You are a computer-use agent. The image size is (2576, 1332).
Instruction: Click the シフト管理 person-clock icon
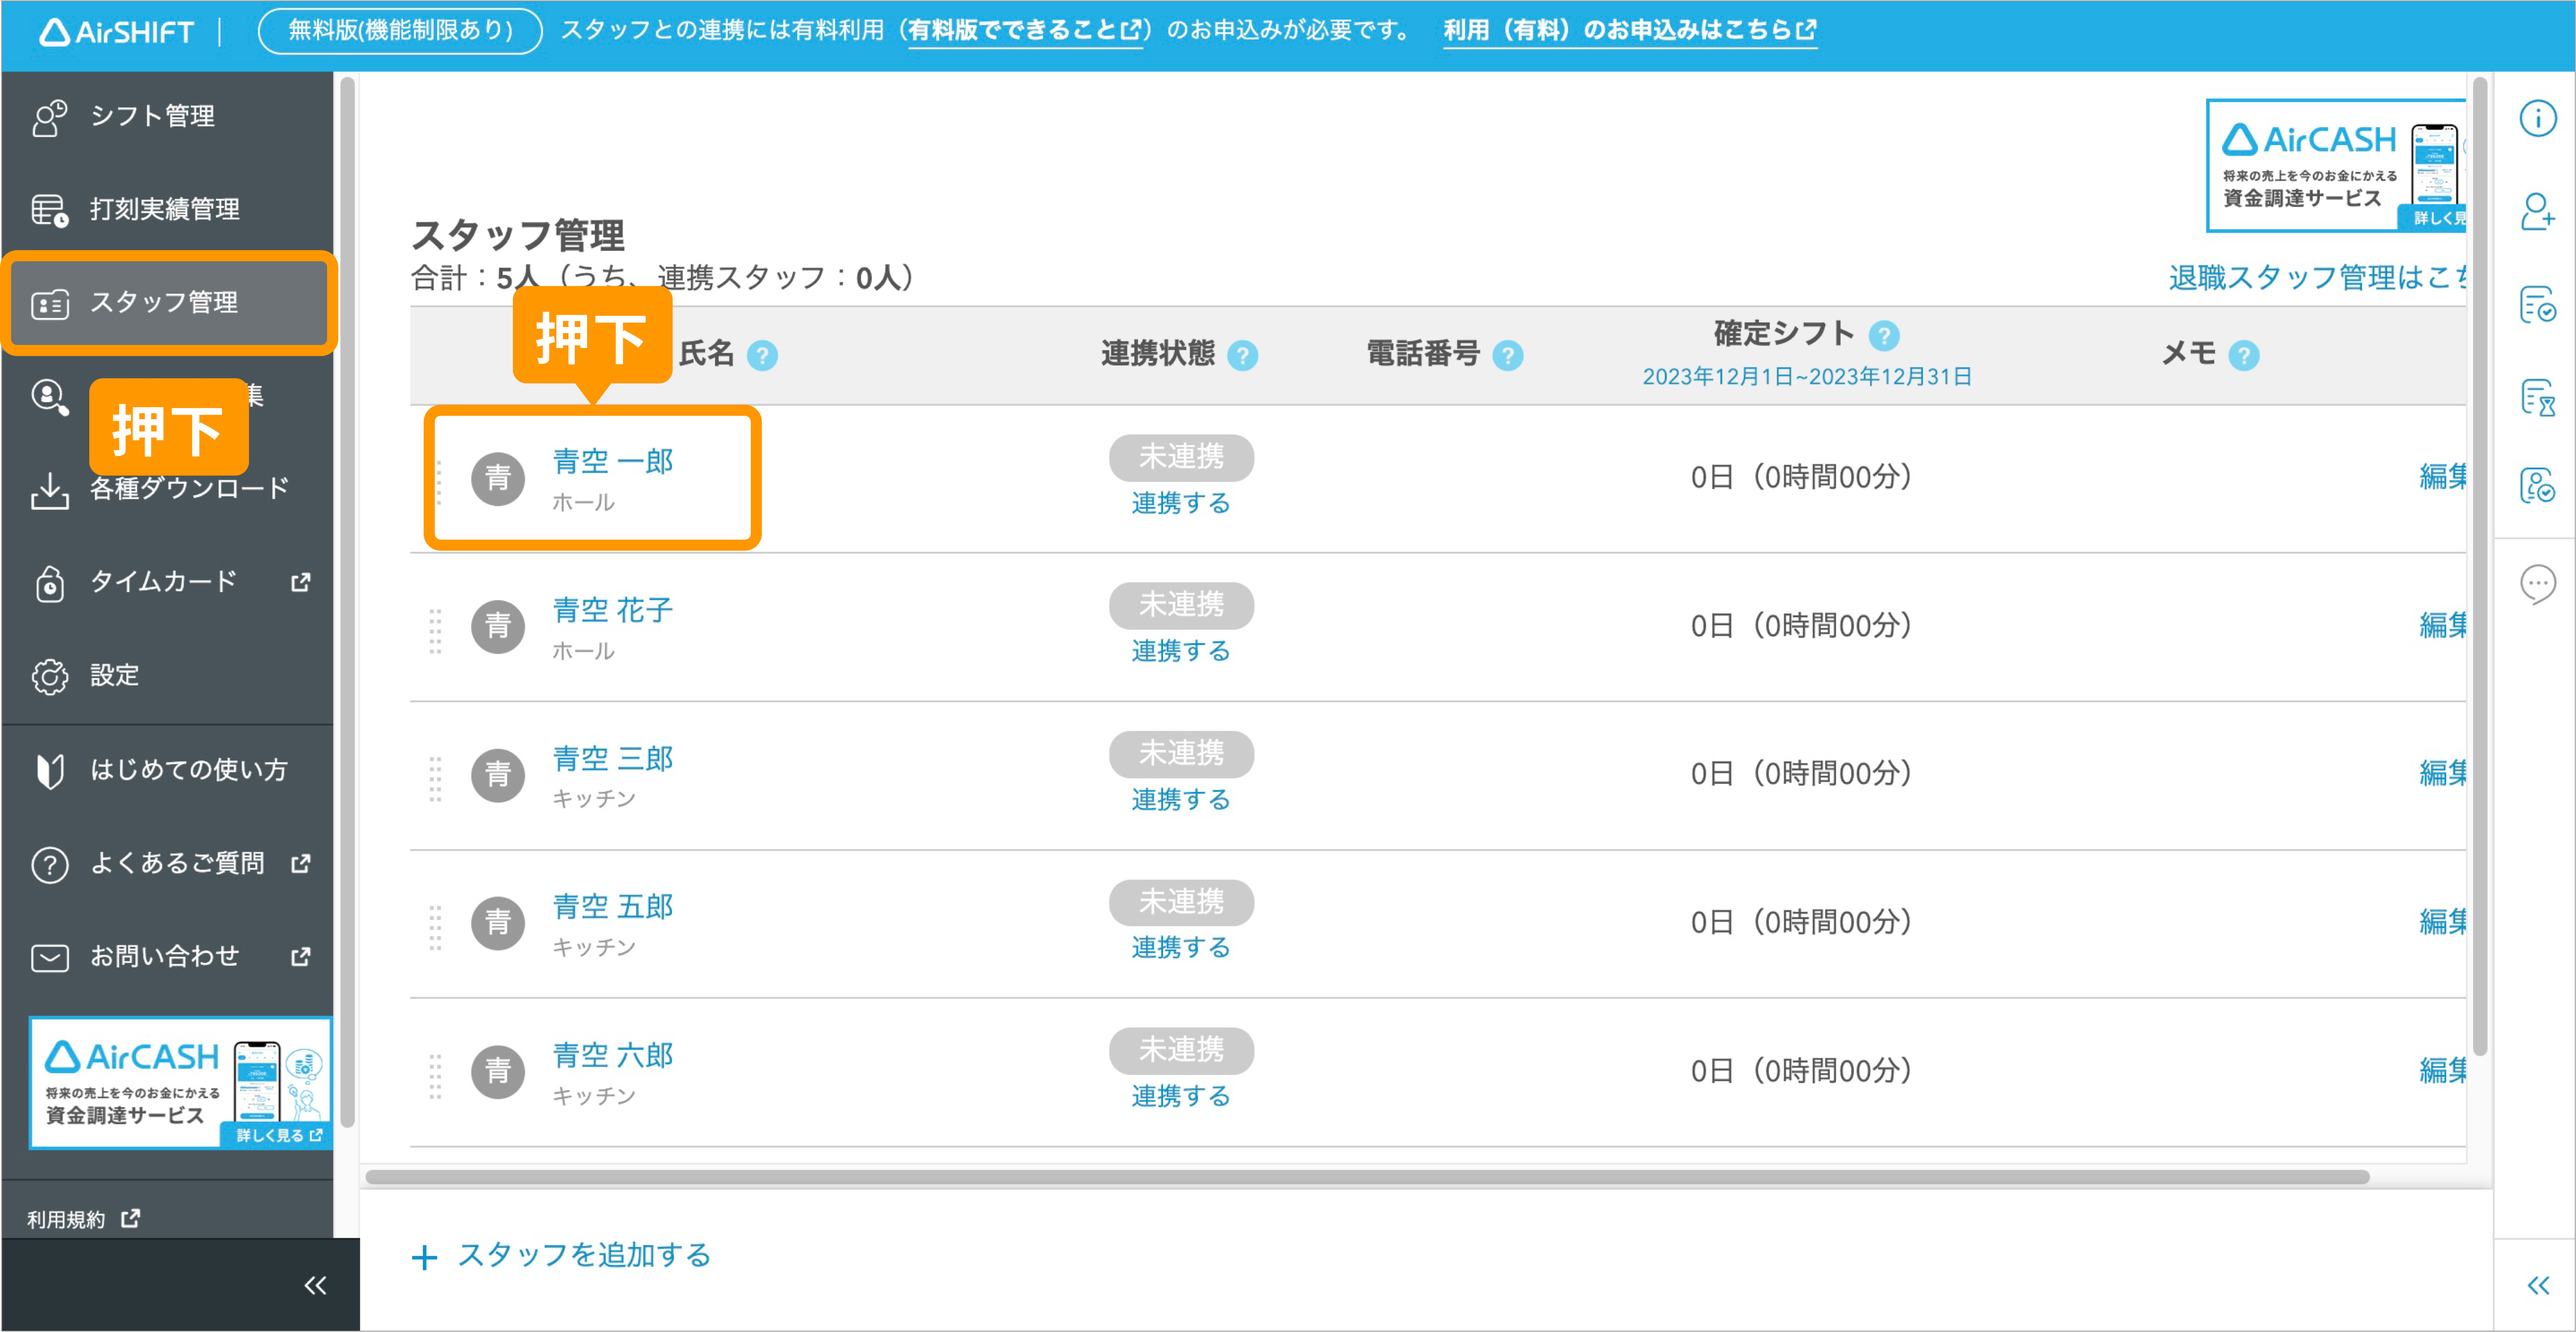(49, 117)
